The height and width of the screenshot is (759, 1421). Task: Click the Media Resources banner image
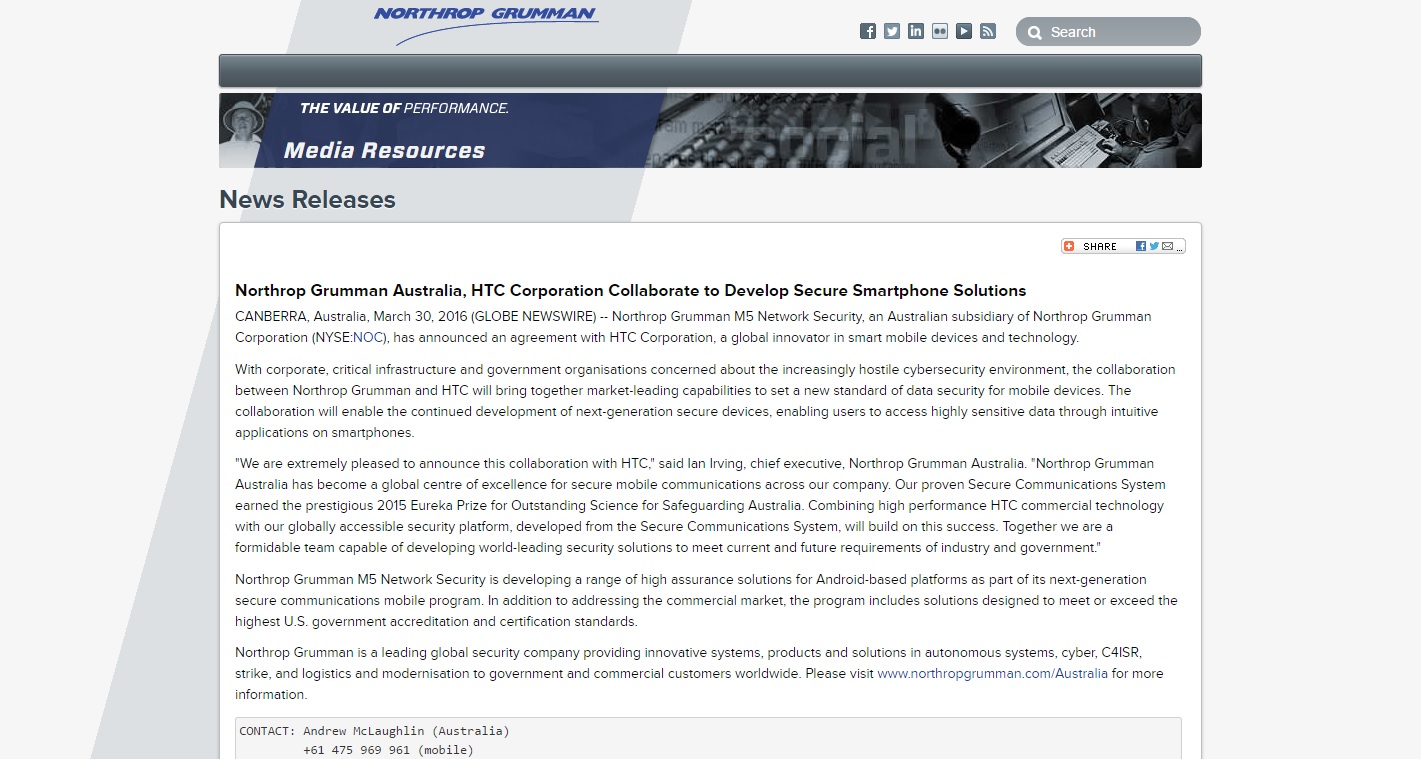pos(710,130)
